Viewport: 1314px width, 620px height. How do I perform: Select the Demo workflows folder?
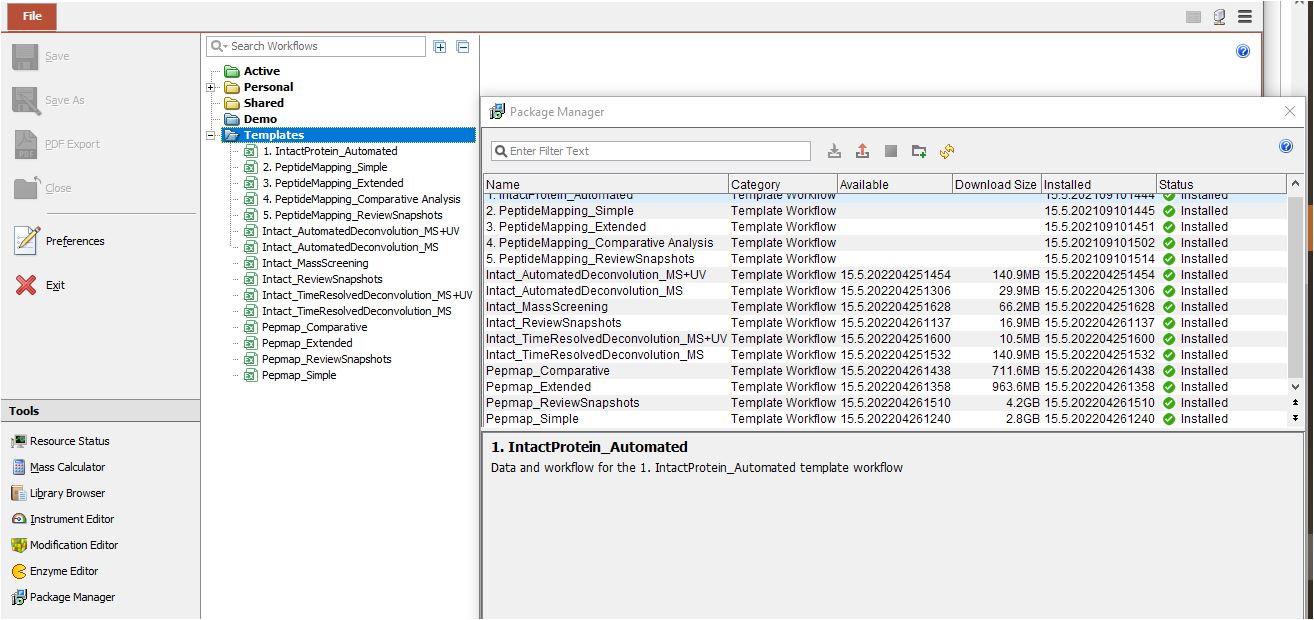click(251, 119)
